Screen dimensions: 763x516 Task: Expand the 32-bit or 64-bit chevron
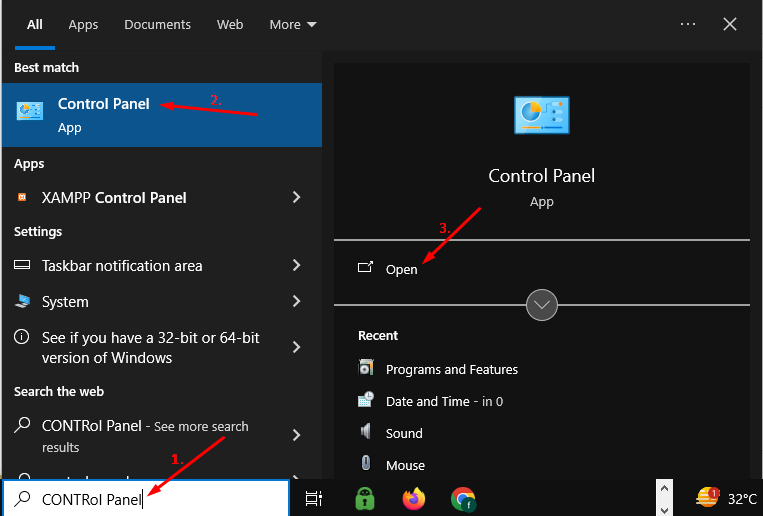(x=296, y=347)
